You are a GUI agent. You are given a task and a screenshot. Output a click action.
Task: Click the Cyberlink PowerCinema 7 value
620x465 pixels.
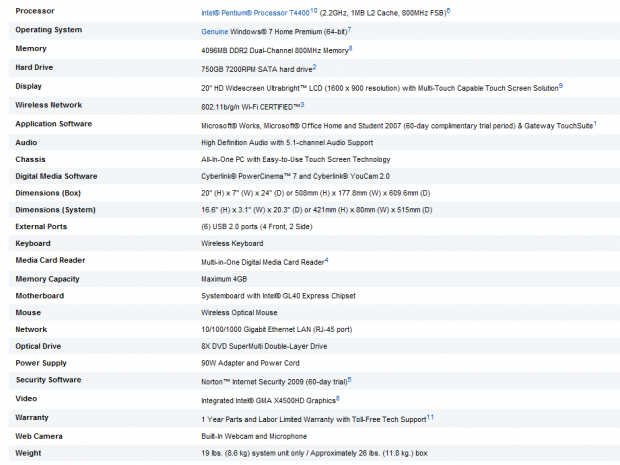click(295, 176)
